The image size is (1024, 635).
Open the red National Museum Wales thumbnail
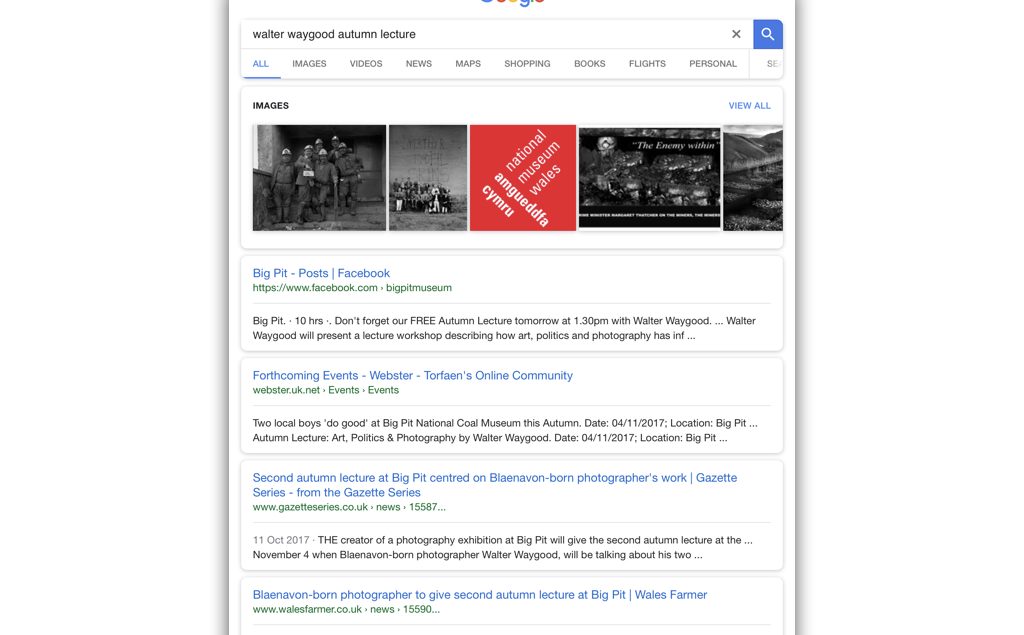523,178
